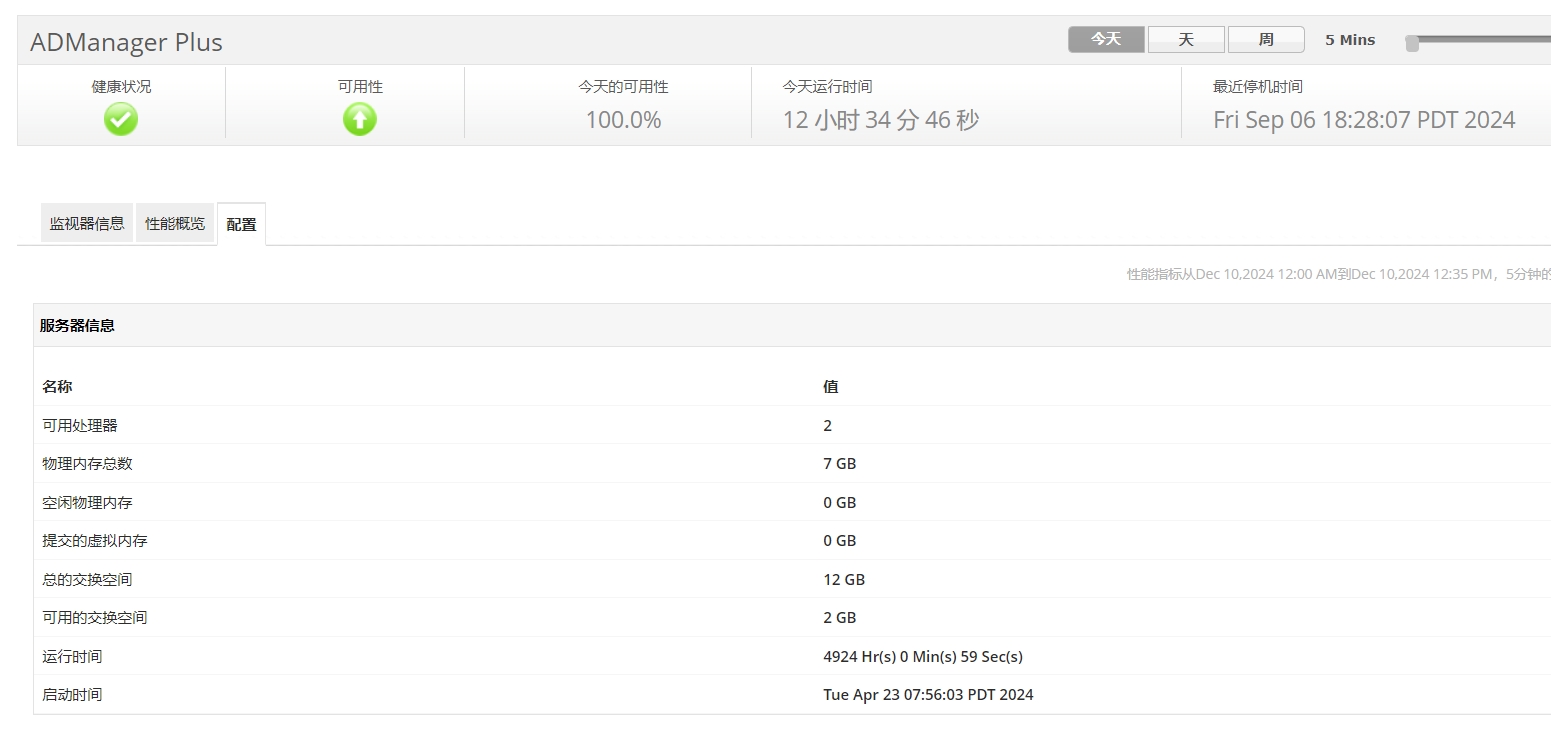This screenshot has width=1551, height=736.
Task: Click the 空闲物理内存 row label
Action: click(87, 502)
